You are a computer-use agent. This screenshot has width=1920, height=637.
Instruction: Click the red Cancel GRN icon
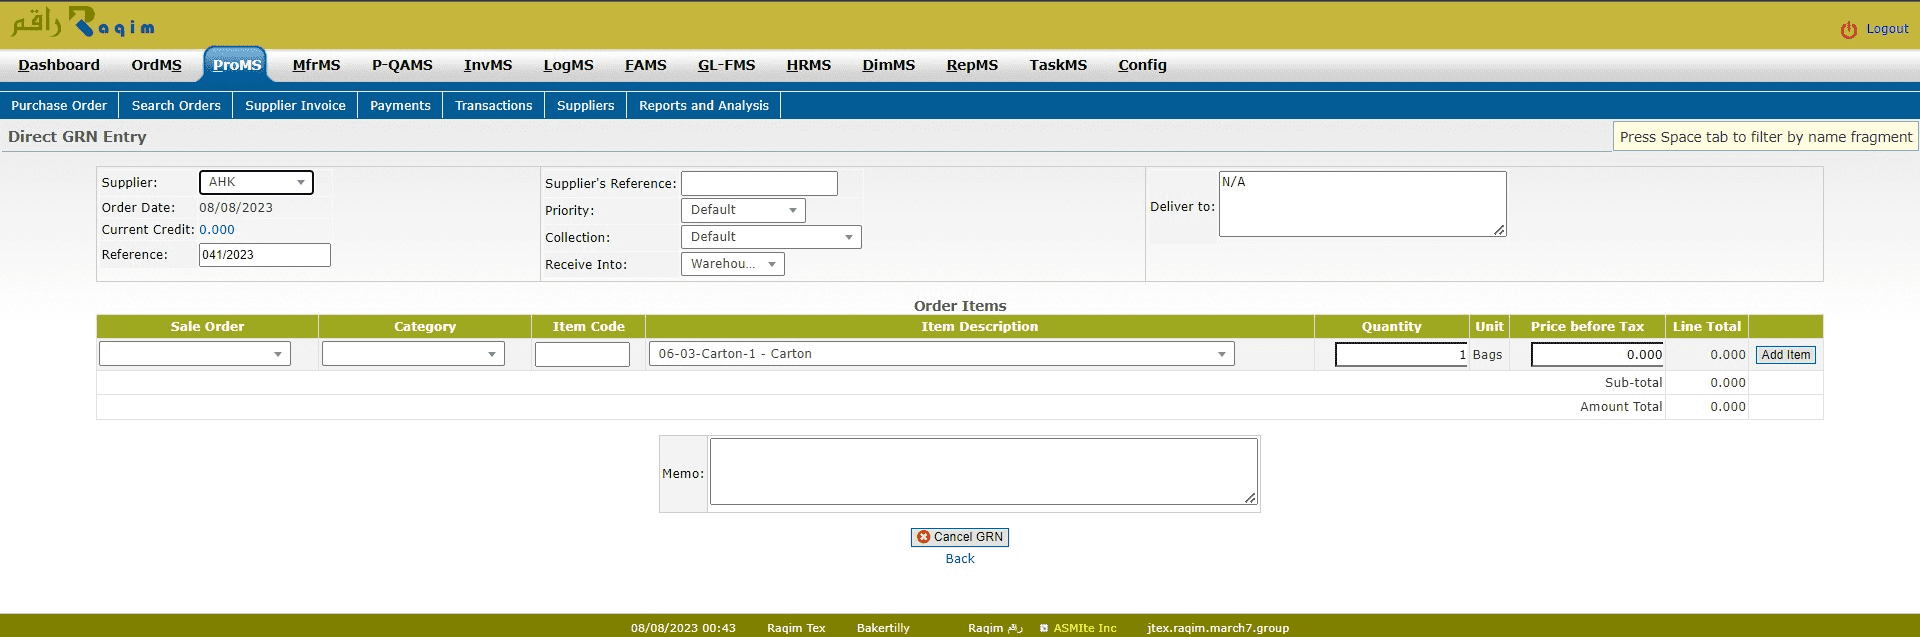[x=923, y=537]
